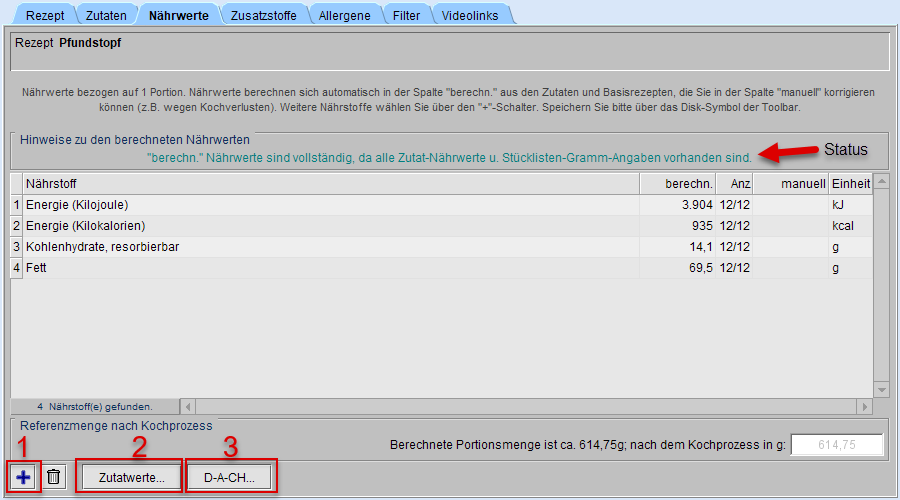Click row number 1 header cell
Viewport: 900px width, 500px height.
point(17,205)
